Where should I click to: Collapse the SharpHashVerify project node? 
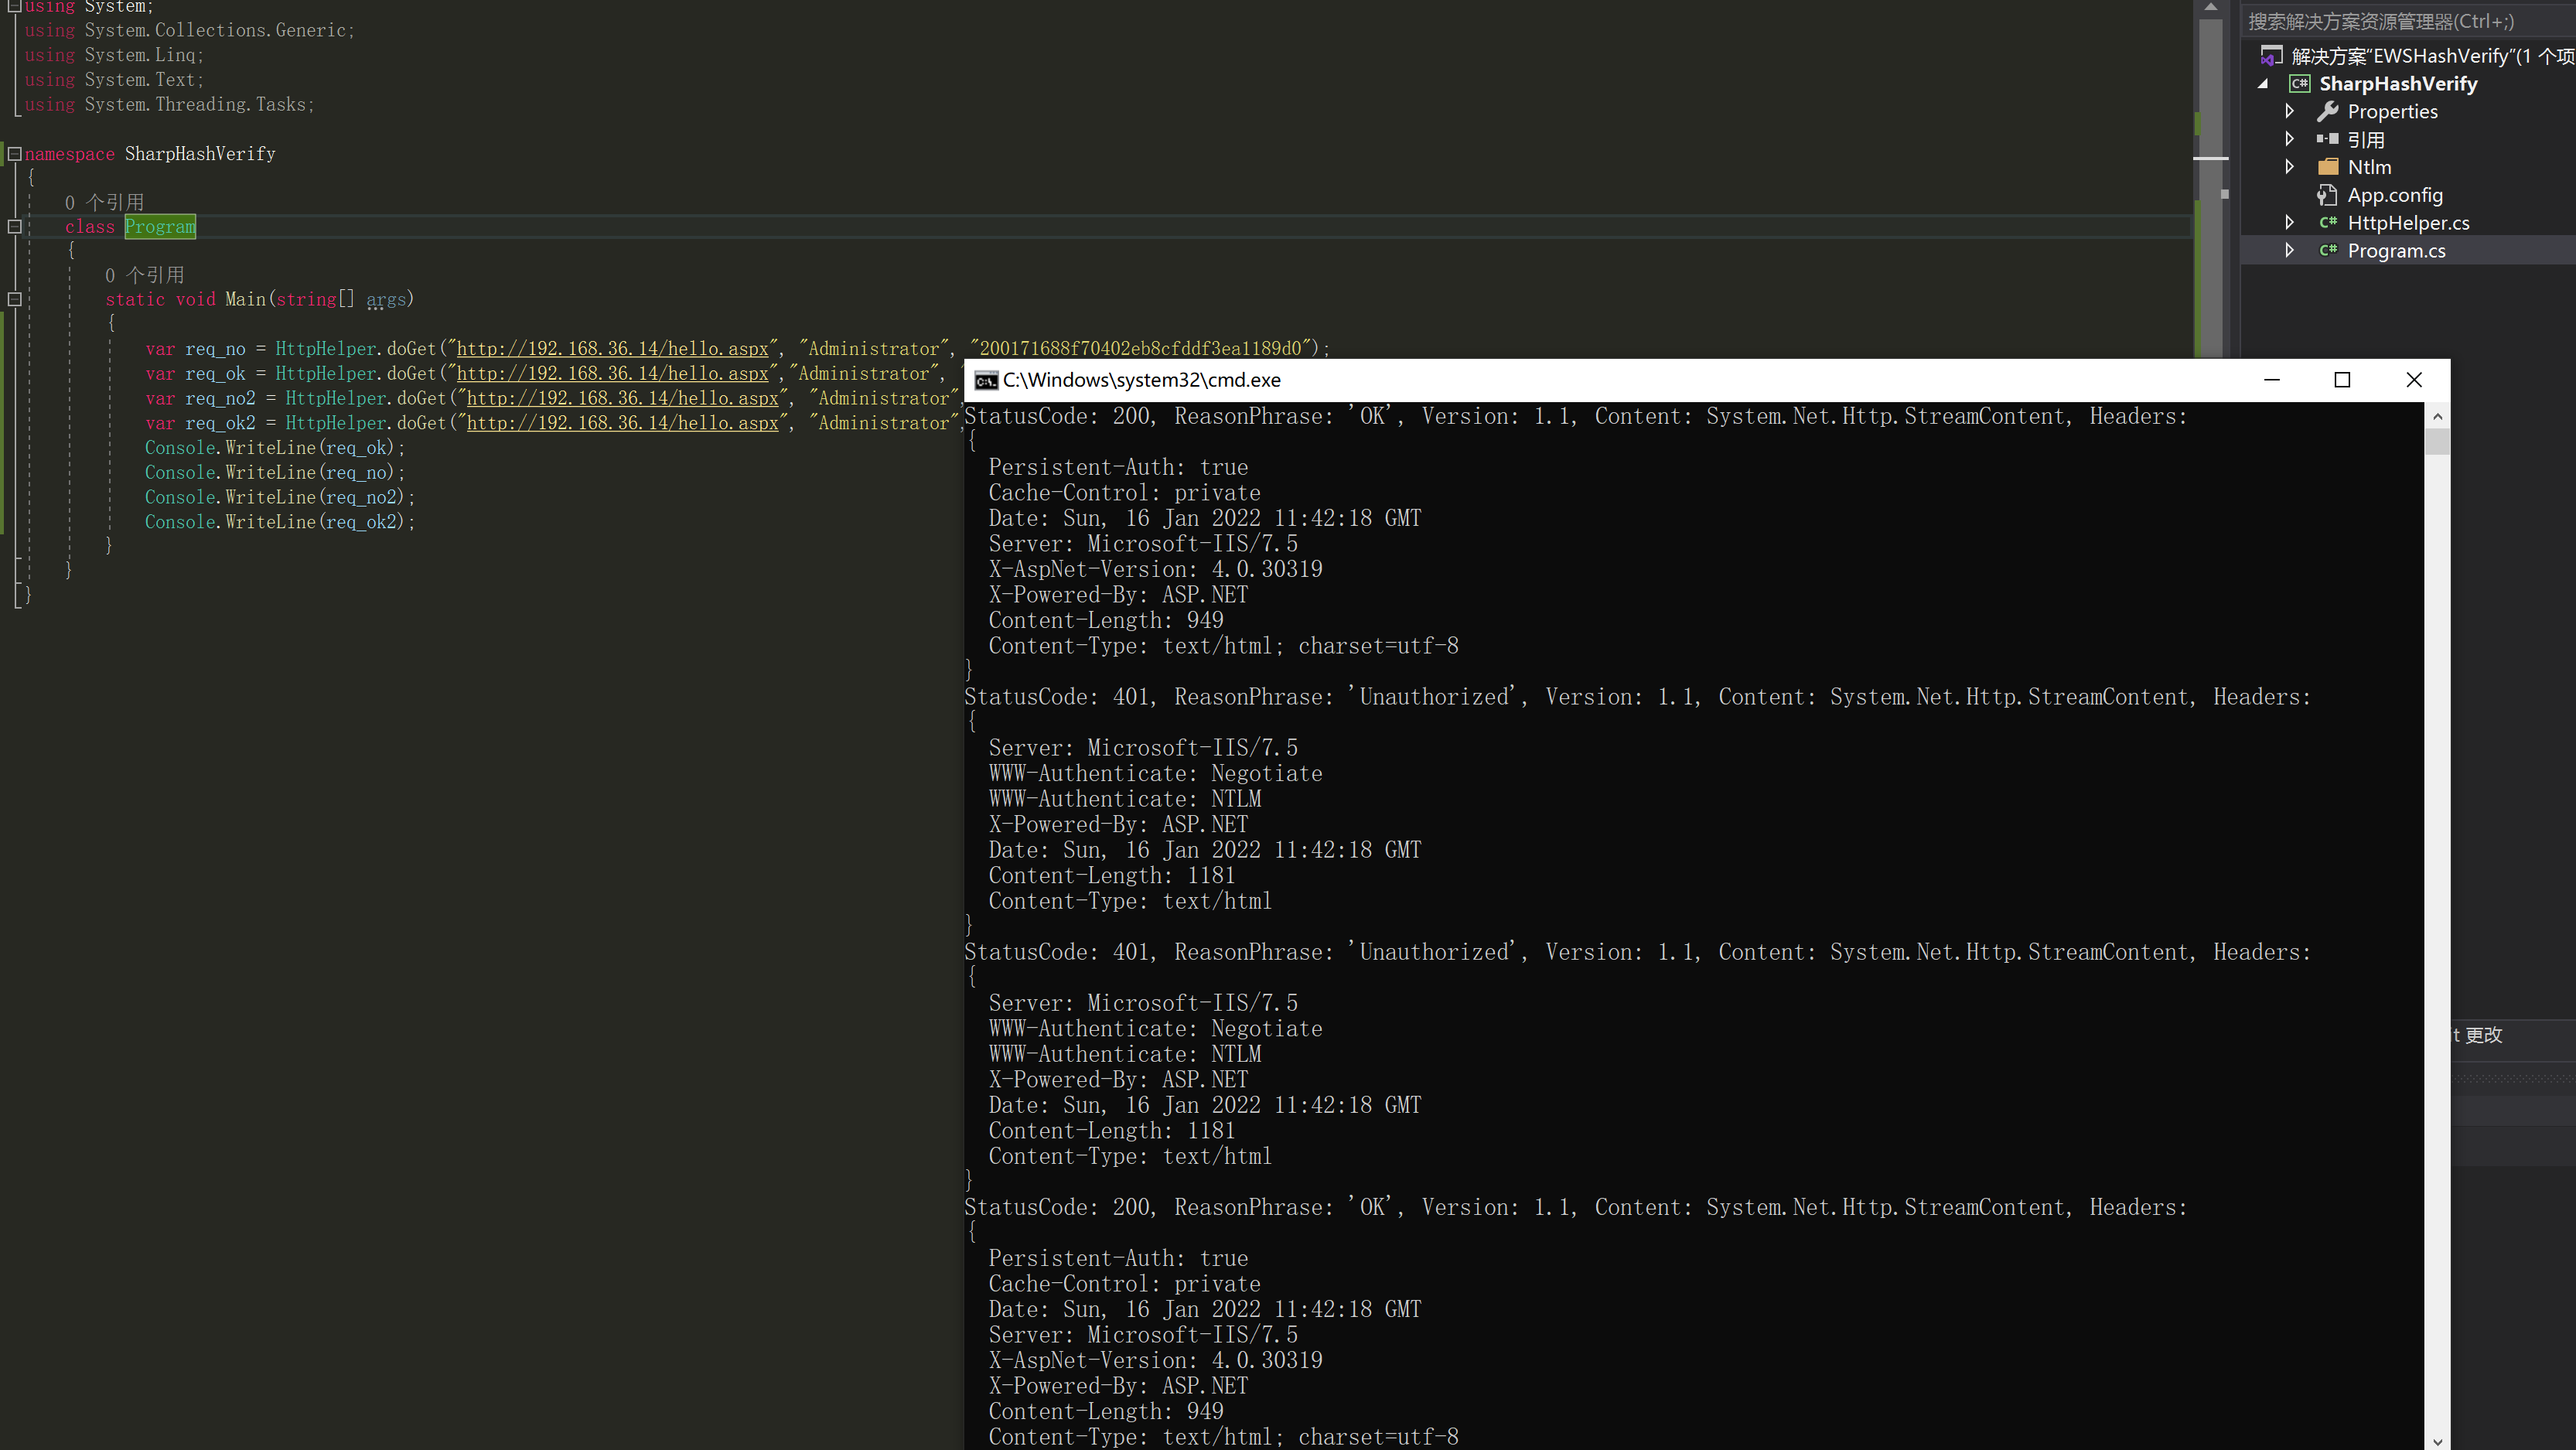(x=2262, y=84)
